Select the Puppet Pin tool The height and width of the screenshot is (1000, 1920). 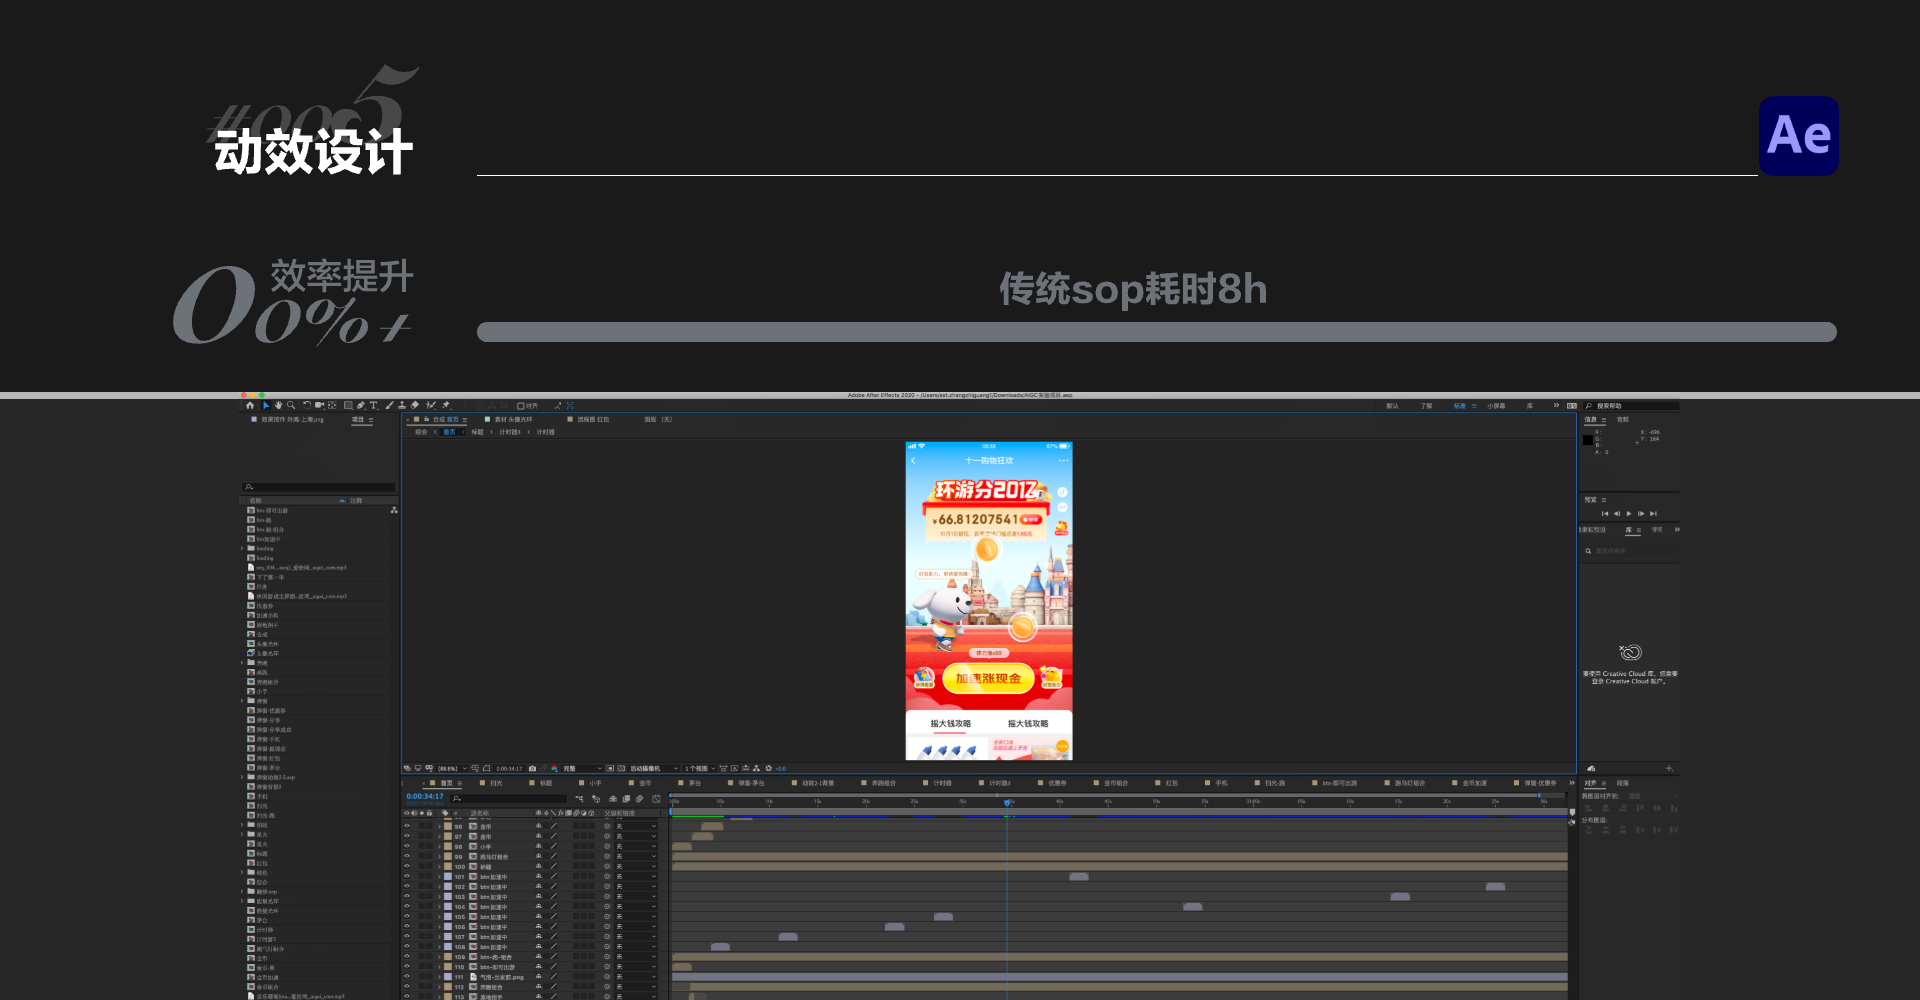(446, 405)
